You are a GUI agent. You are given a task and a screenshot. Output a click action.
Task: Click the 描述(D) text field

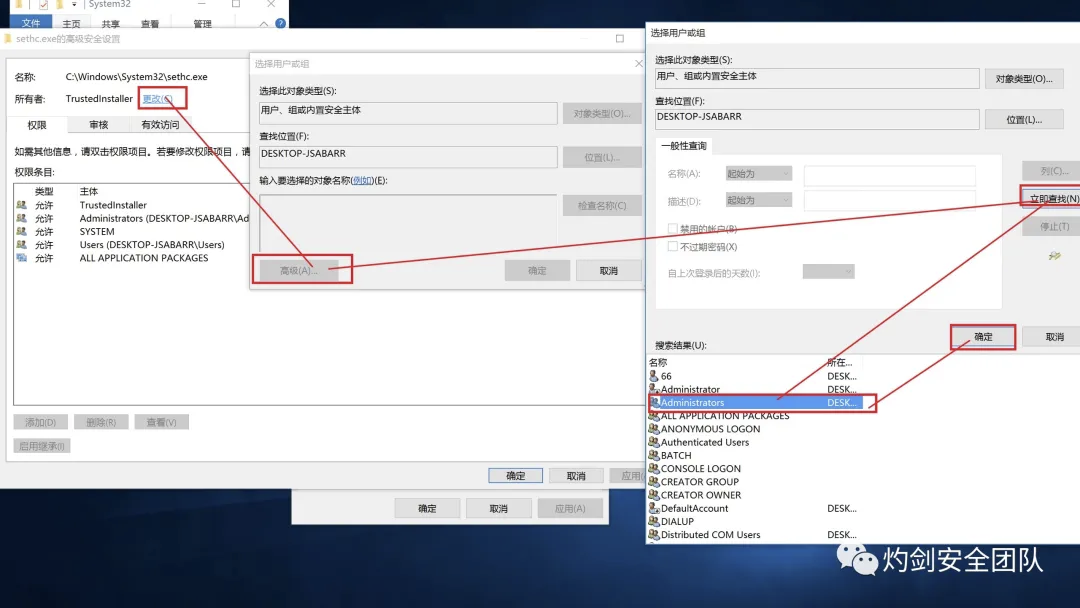coord(889,200)
